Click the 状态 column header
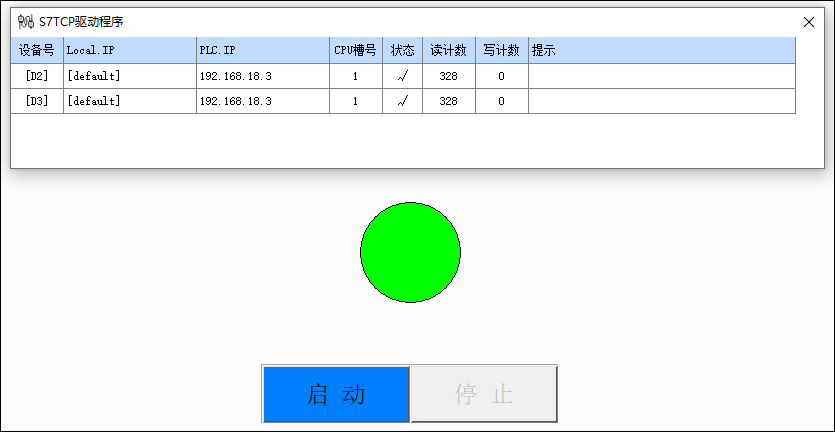835x432 pixels. click(x=403, y=51)
